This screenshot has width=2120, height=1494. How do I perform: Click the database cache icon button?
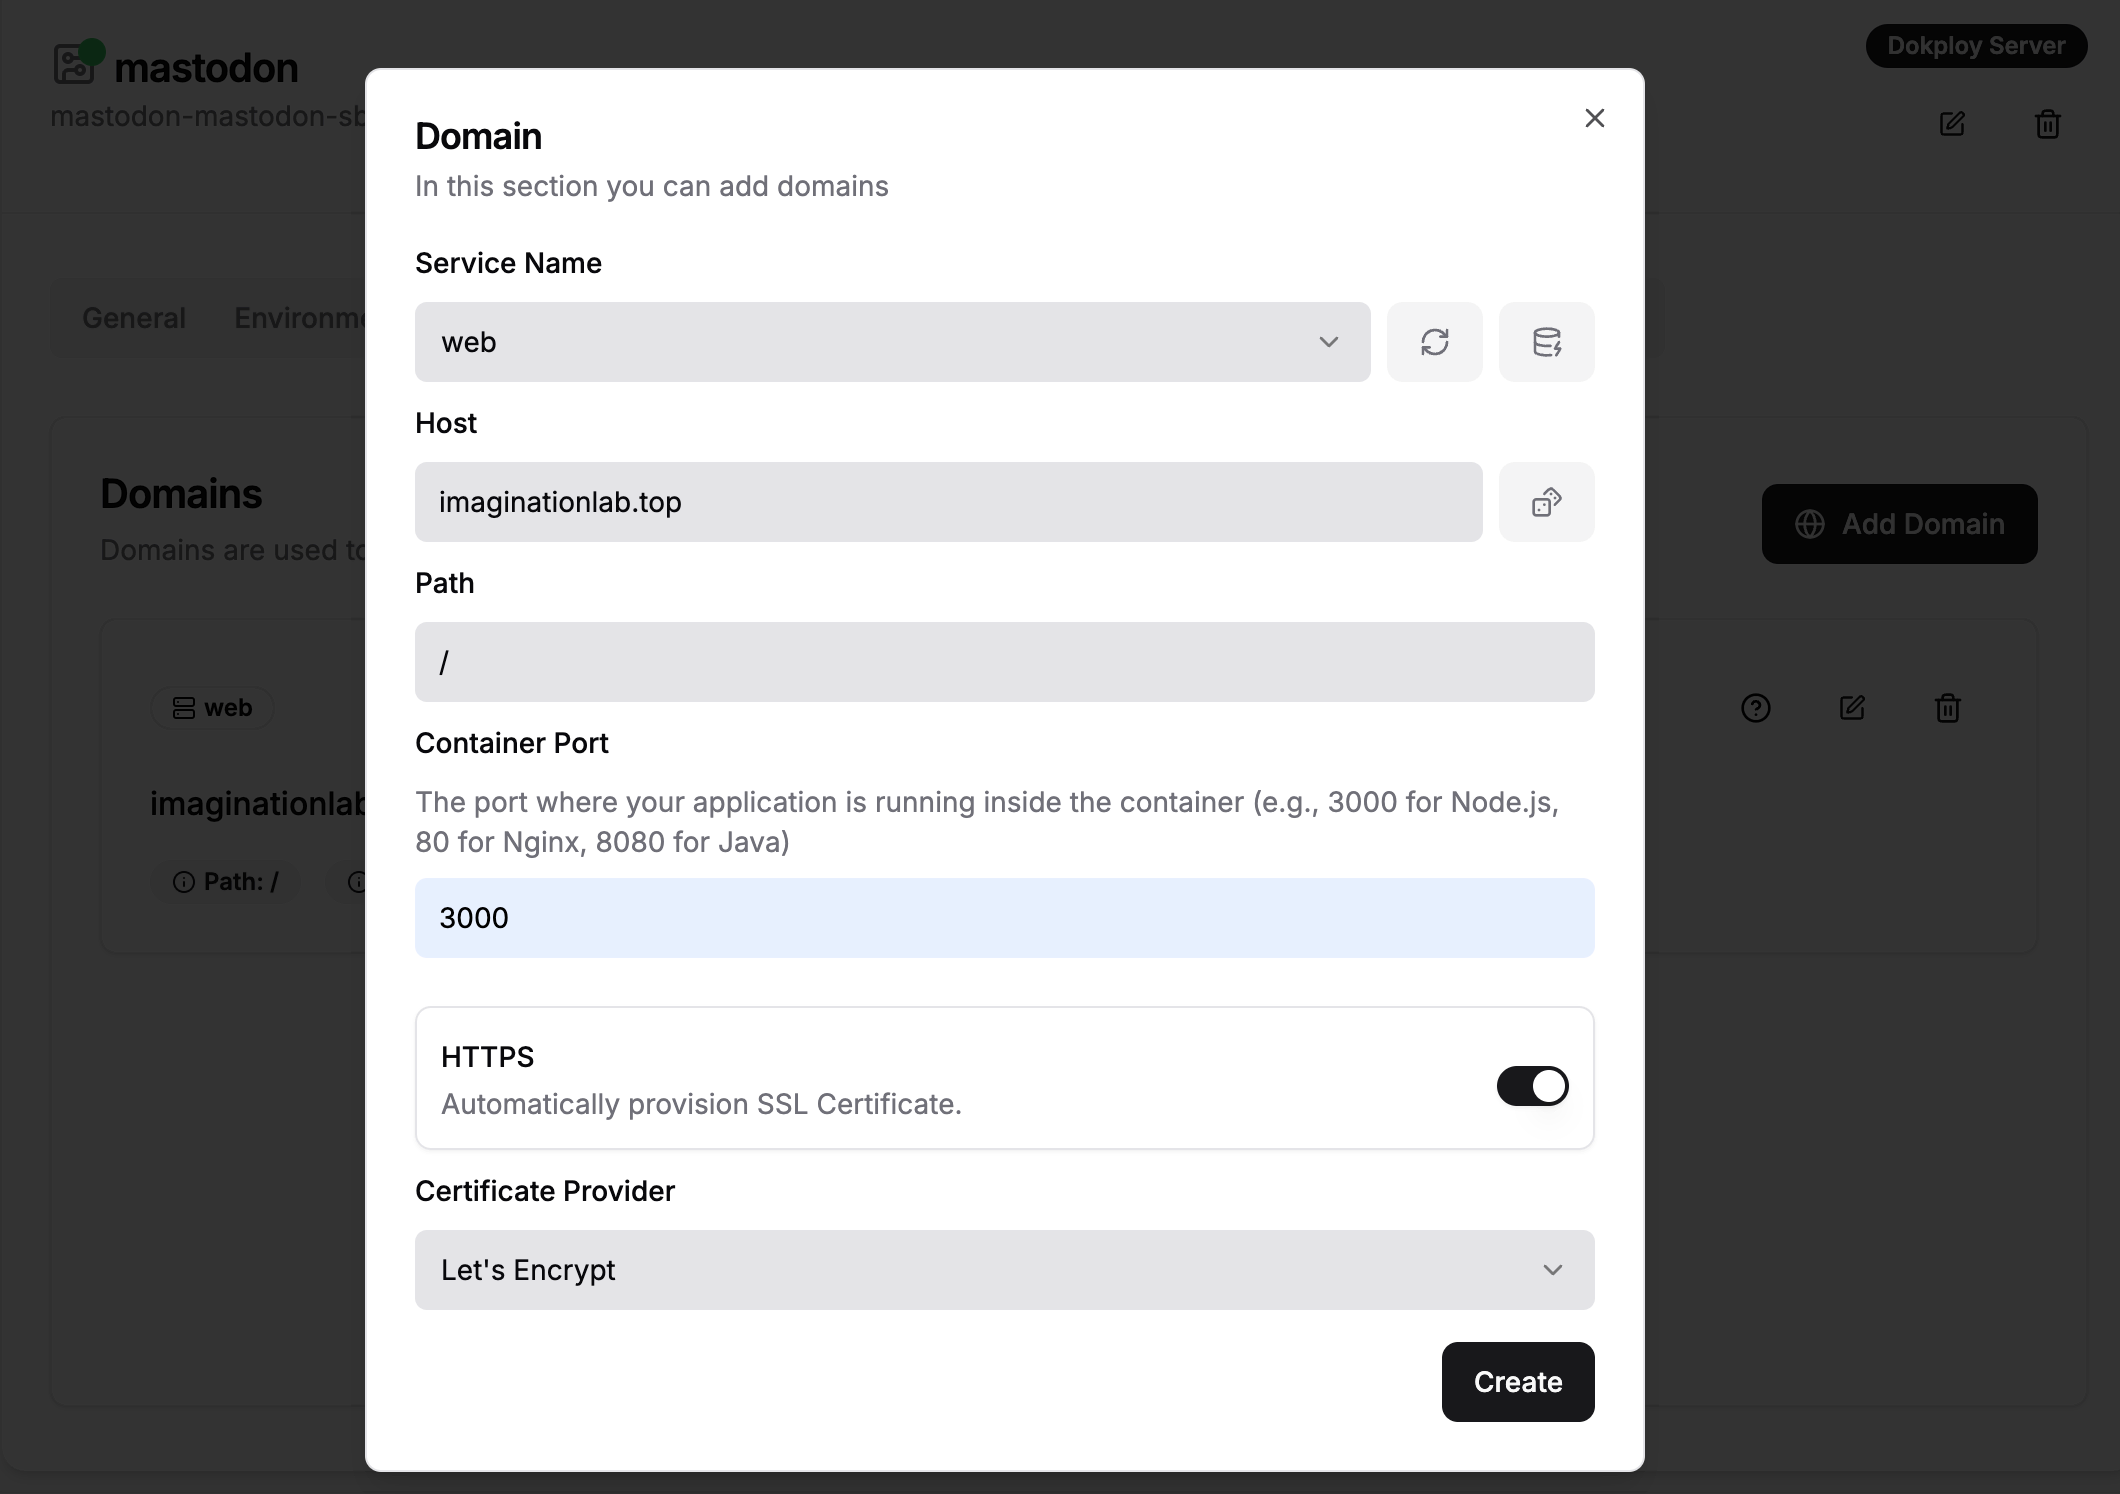(x=1546, y=342)
